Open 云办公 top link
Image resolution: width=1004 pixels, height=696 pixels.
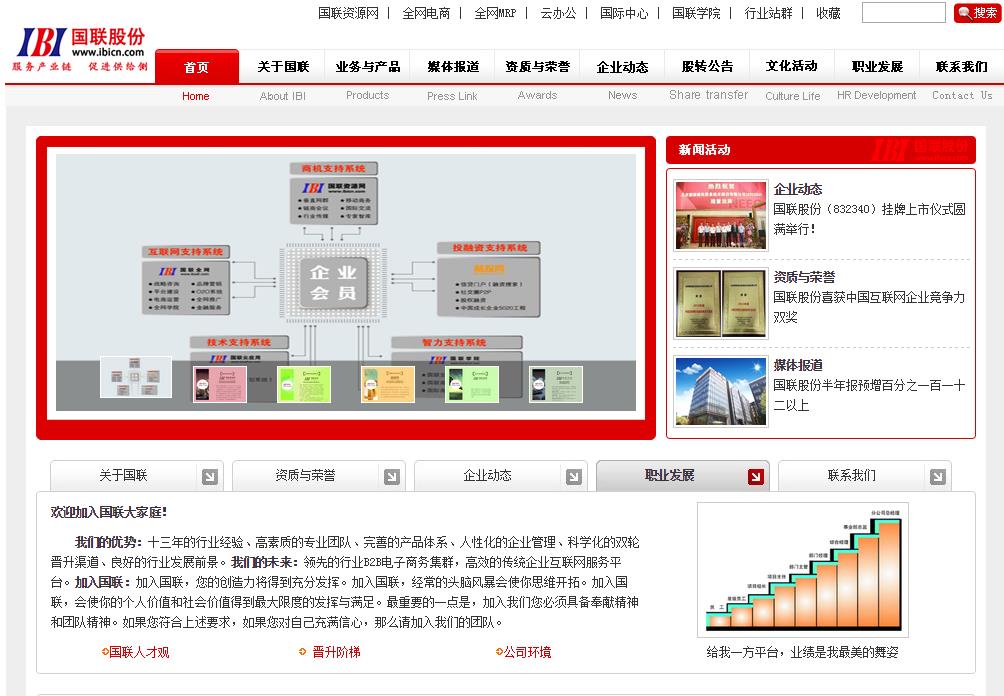[558, 13]
